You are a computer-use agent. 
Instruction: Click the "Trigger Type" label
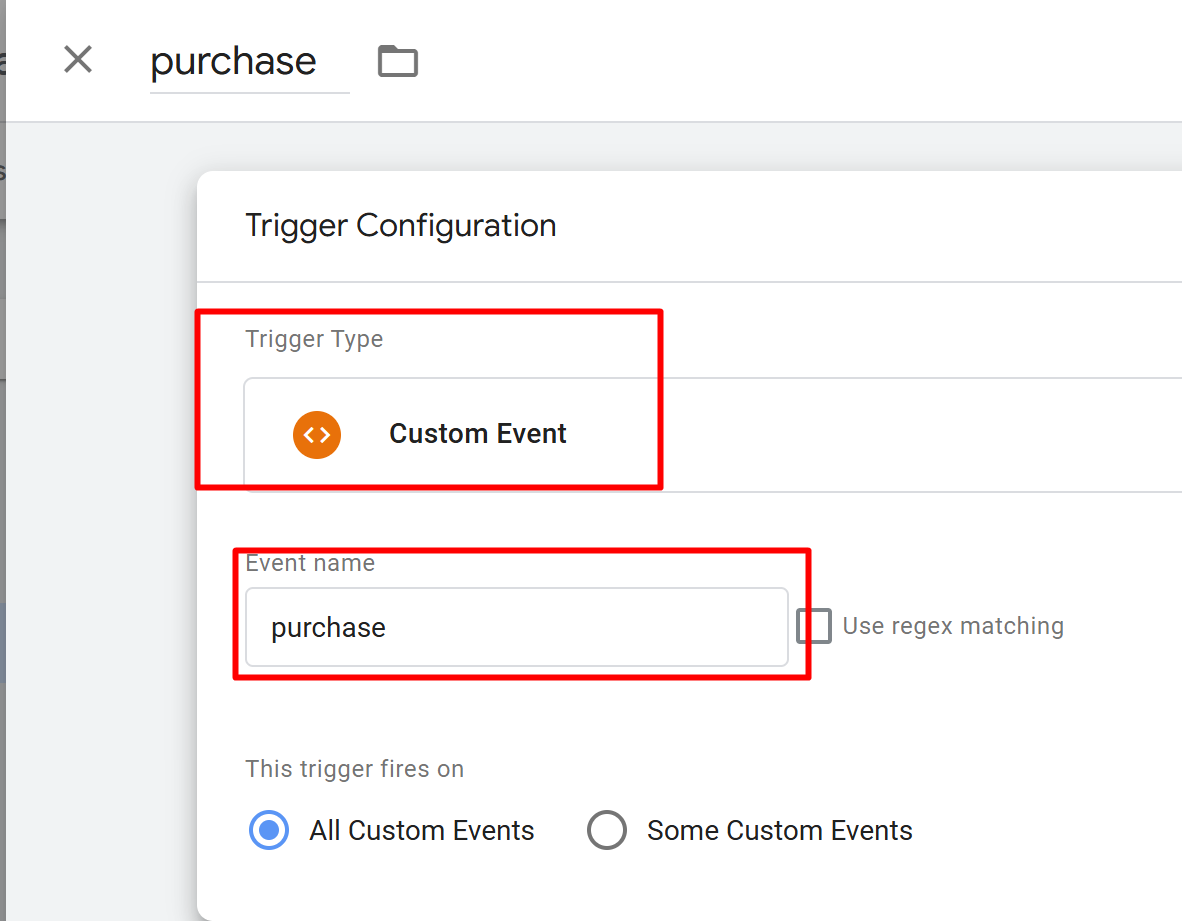click(314, 340)
